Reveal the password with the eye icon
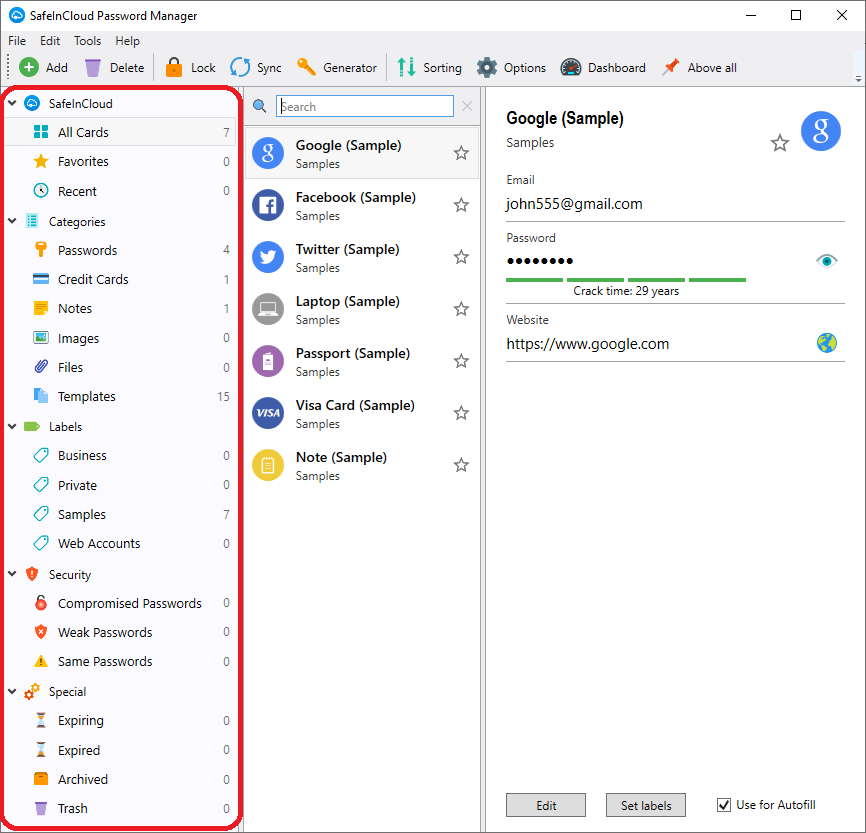This screenshot has width=866, height=833. point(827,261)
